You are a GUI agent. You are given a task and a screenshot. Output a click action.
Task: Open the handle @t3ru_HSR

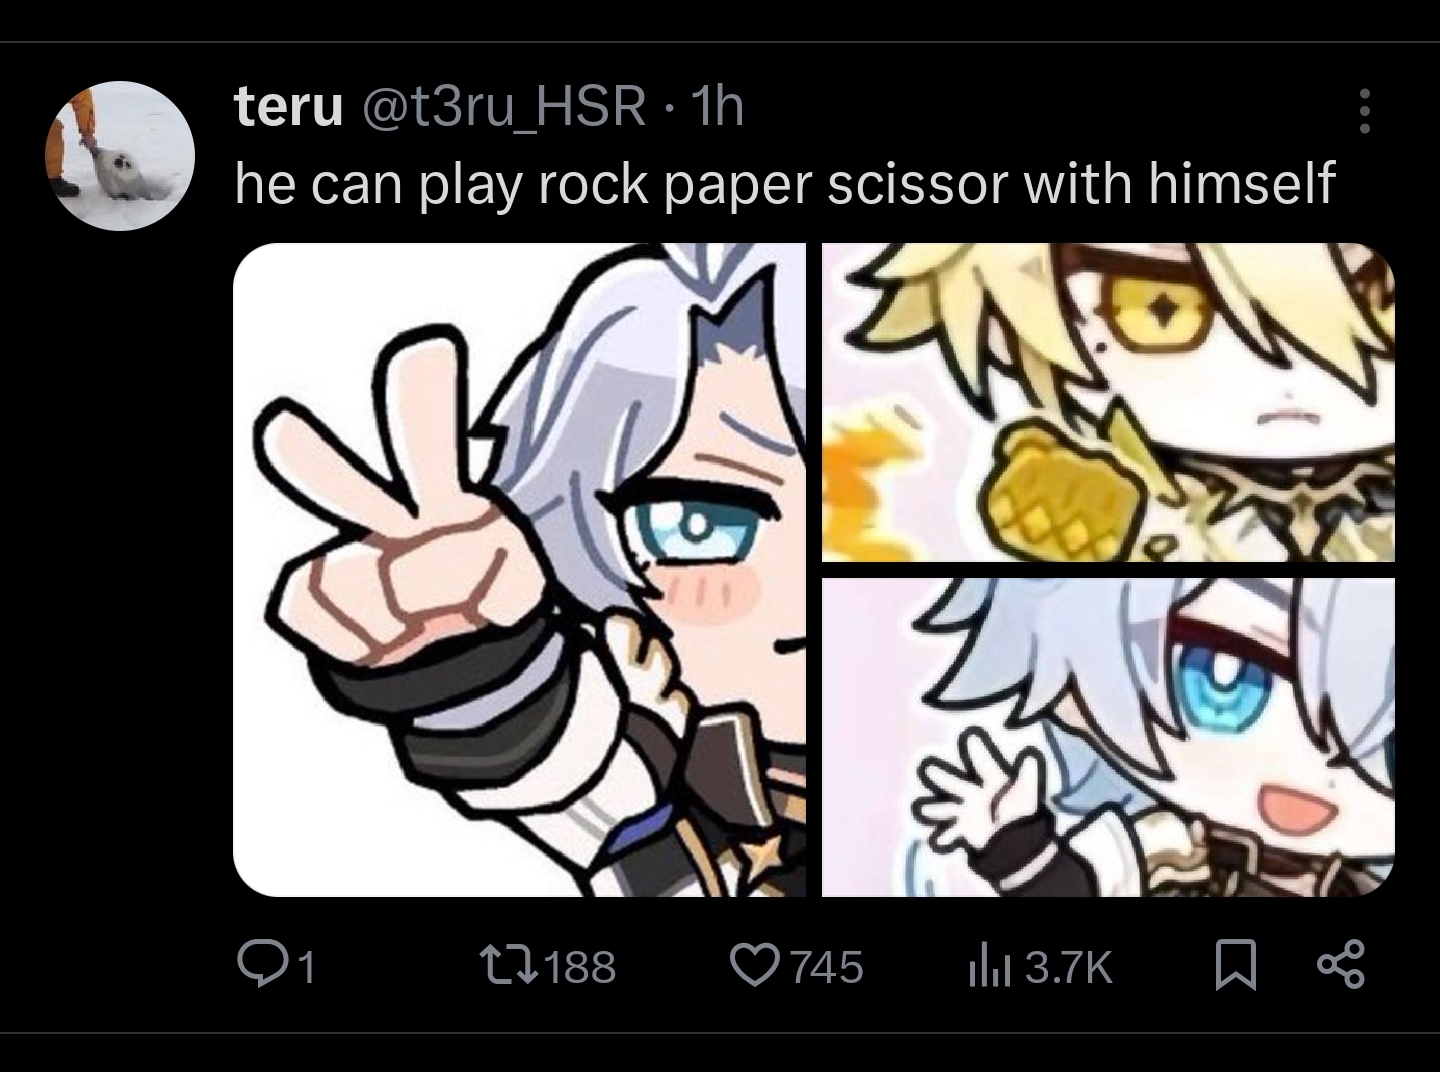coord(503,107)
